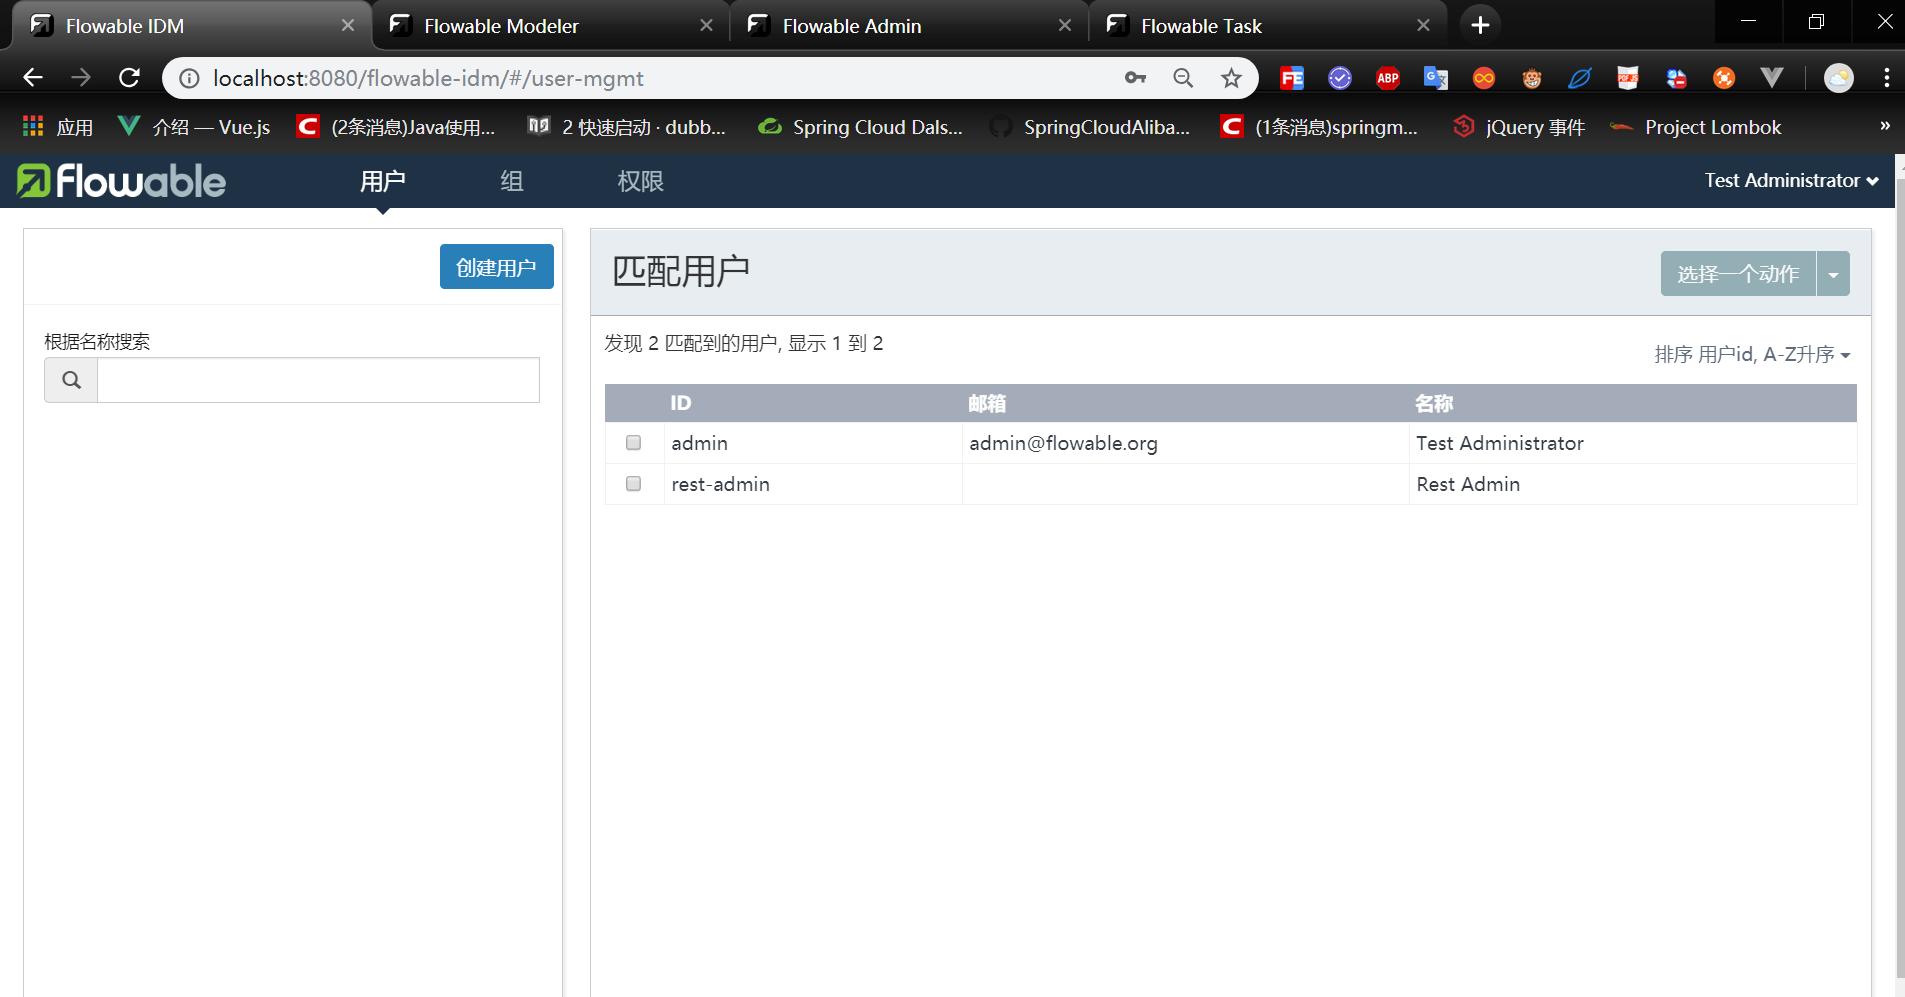The height and width of the screenshot is (997, 1905).
Task: Open Chrome three-dot menu
Action: click(1887, 78)
